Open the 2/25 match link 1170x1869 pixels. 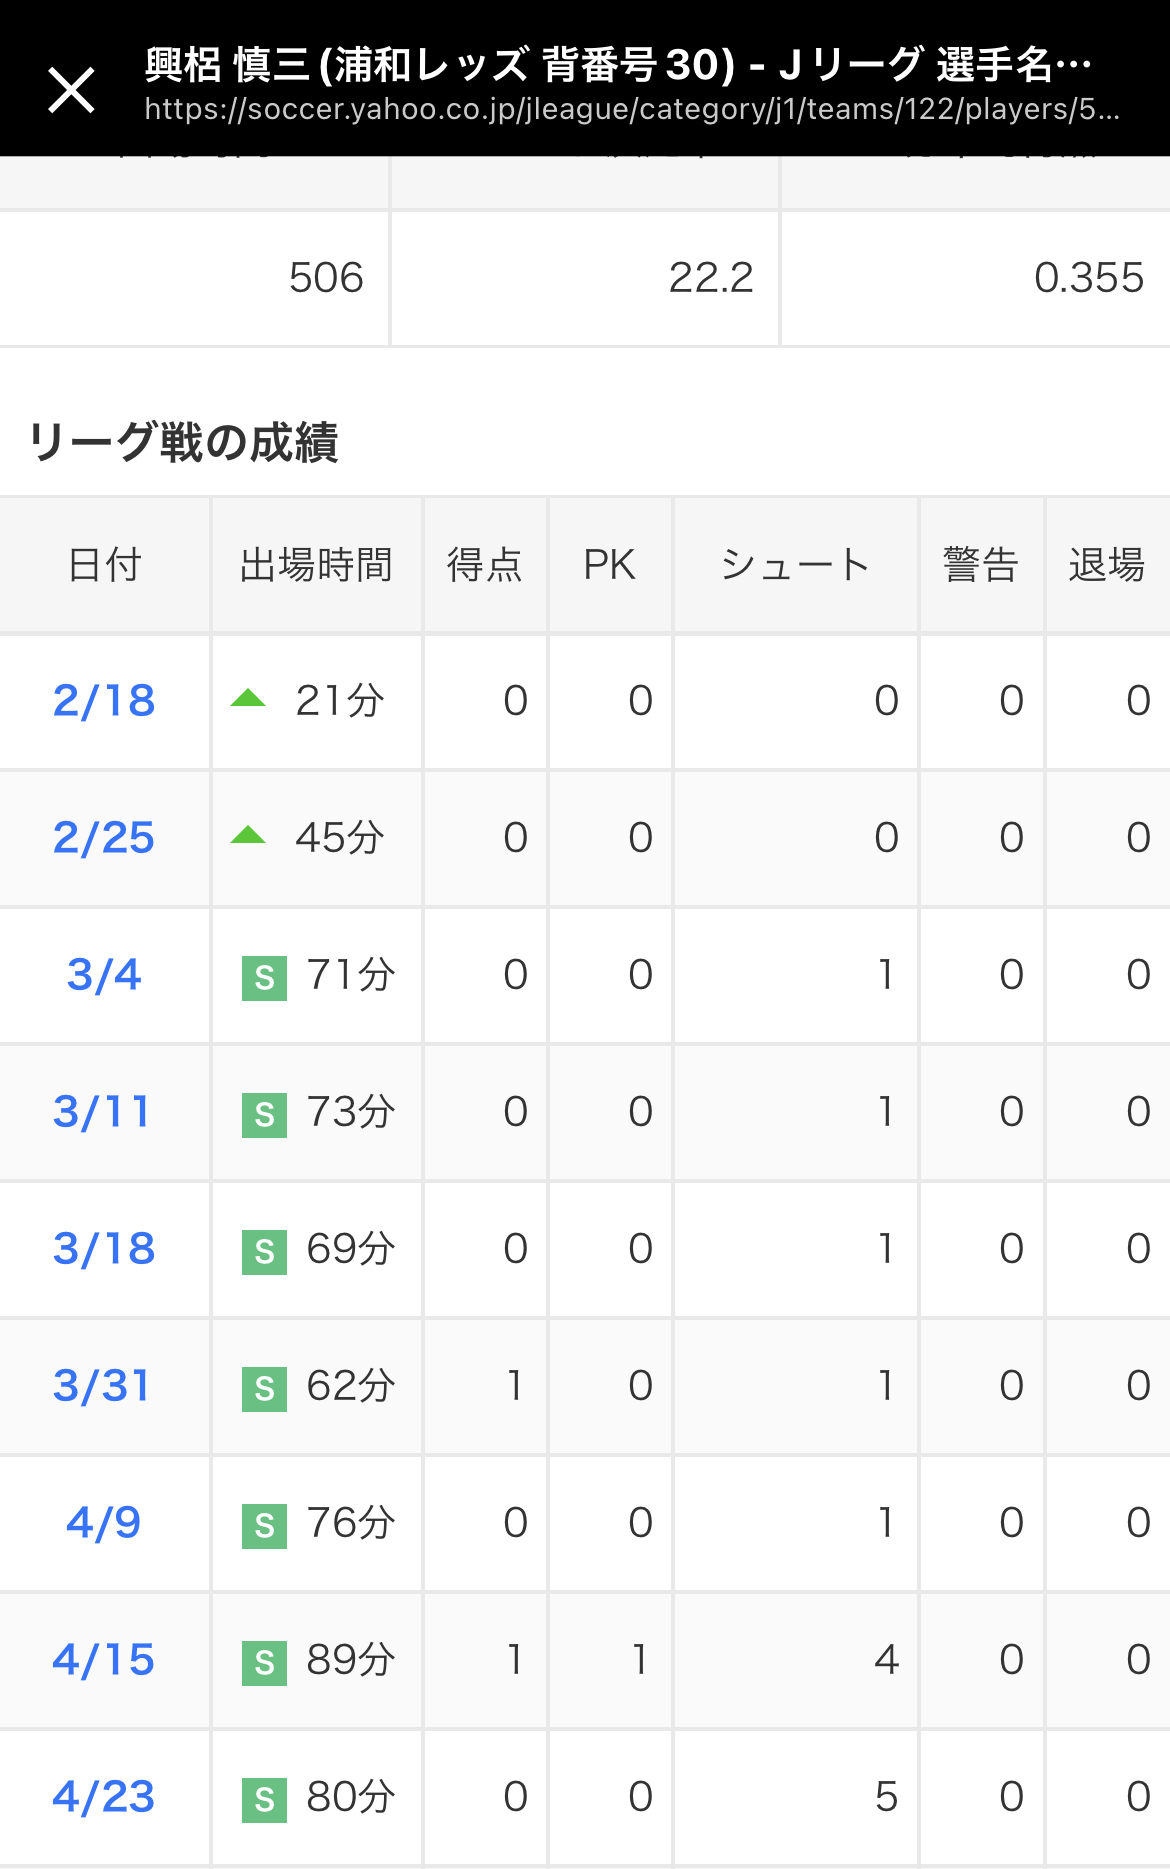(104, 838)
